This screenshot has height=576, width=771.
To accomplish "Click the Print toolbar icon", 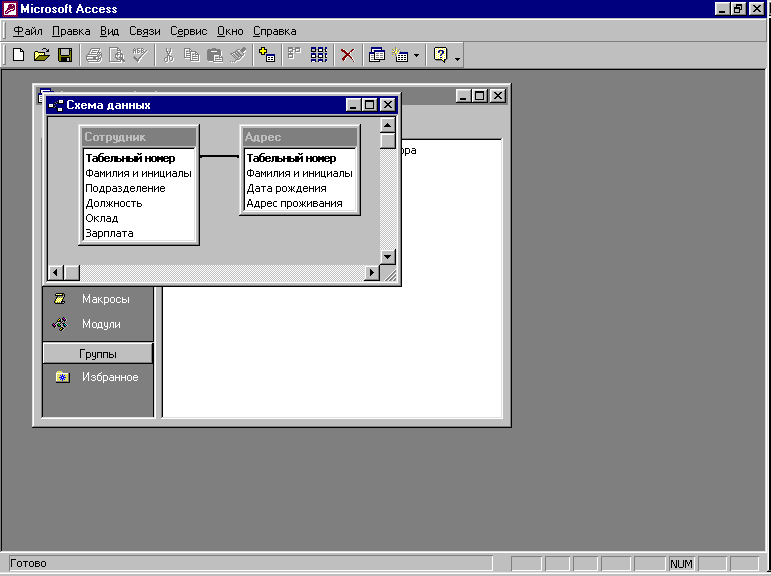I will [x=93, y=55].
